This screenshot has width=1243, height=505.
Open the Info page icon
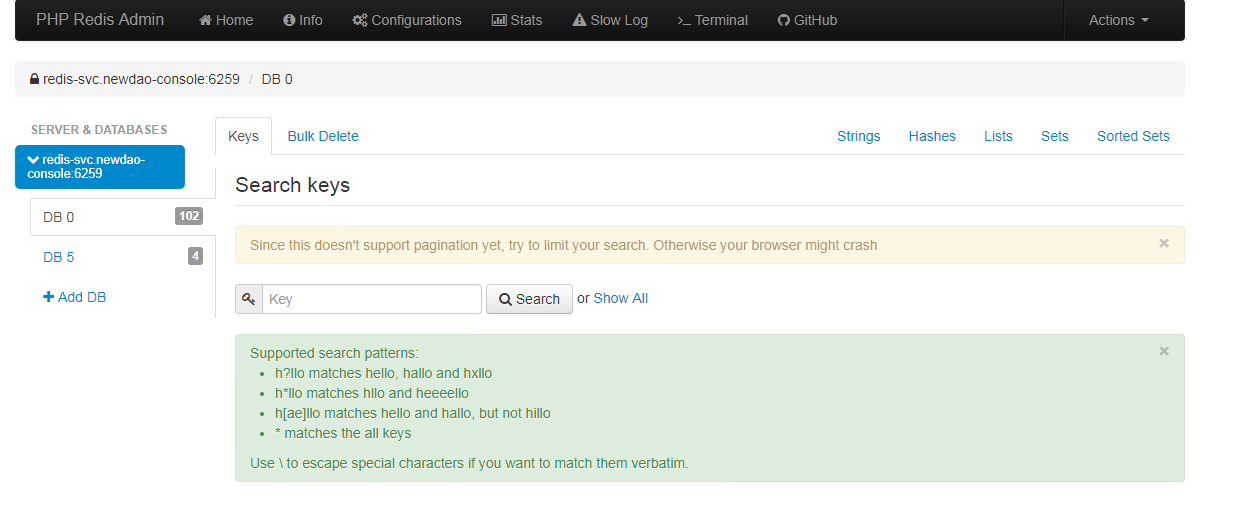289,21
